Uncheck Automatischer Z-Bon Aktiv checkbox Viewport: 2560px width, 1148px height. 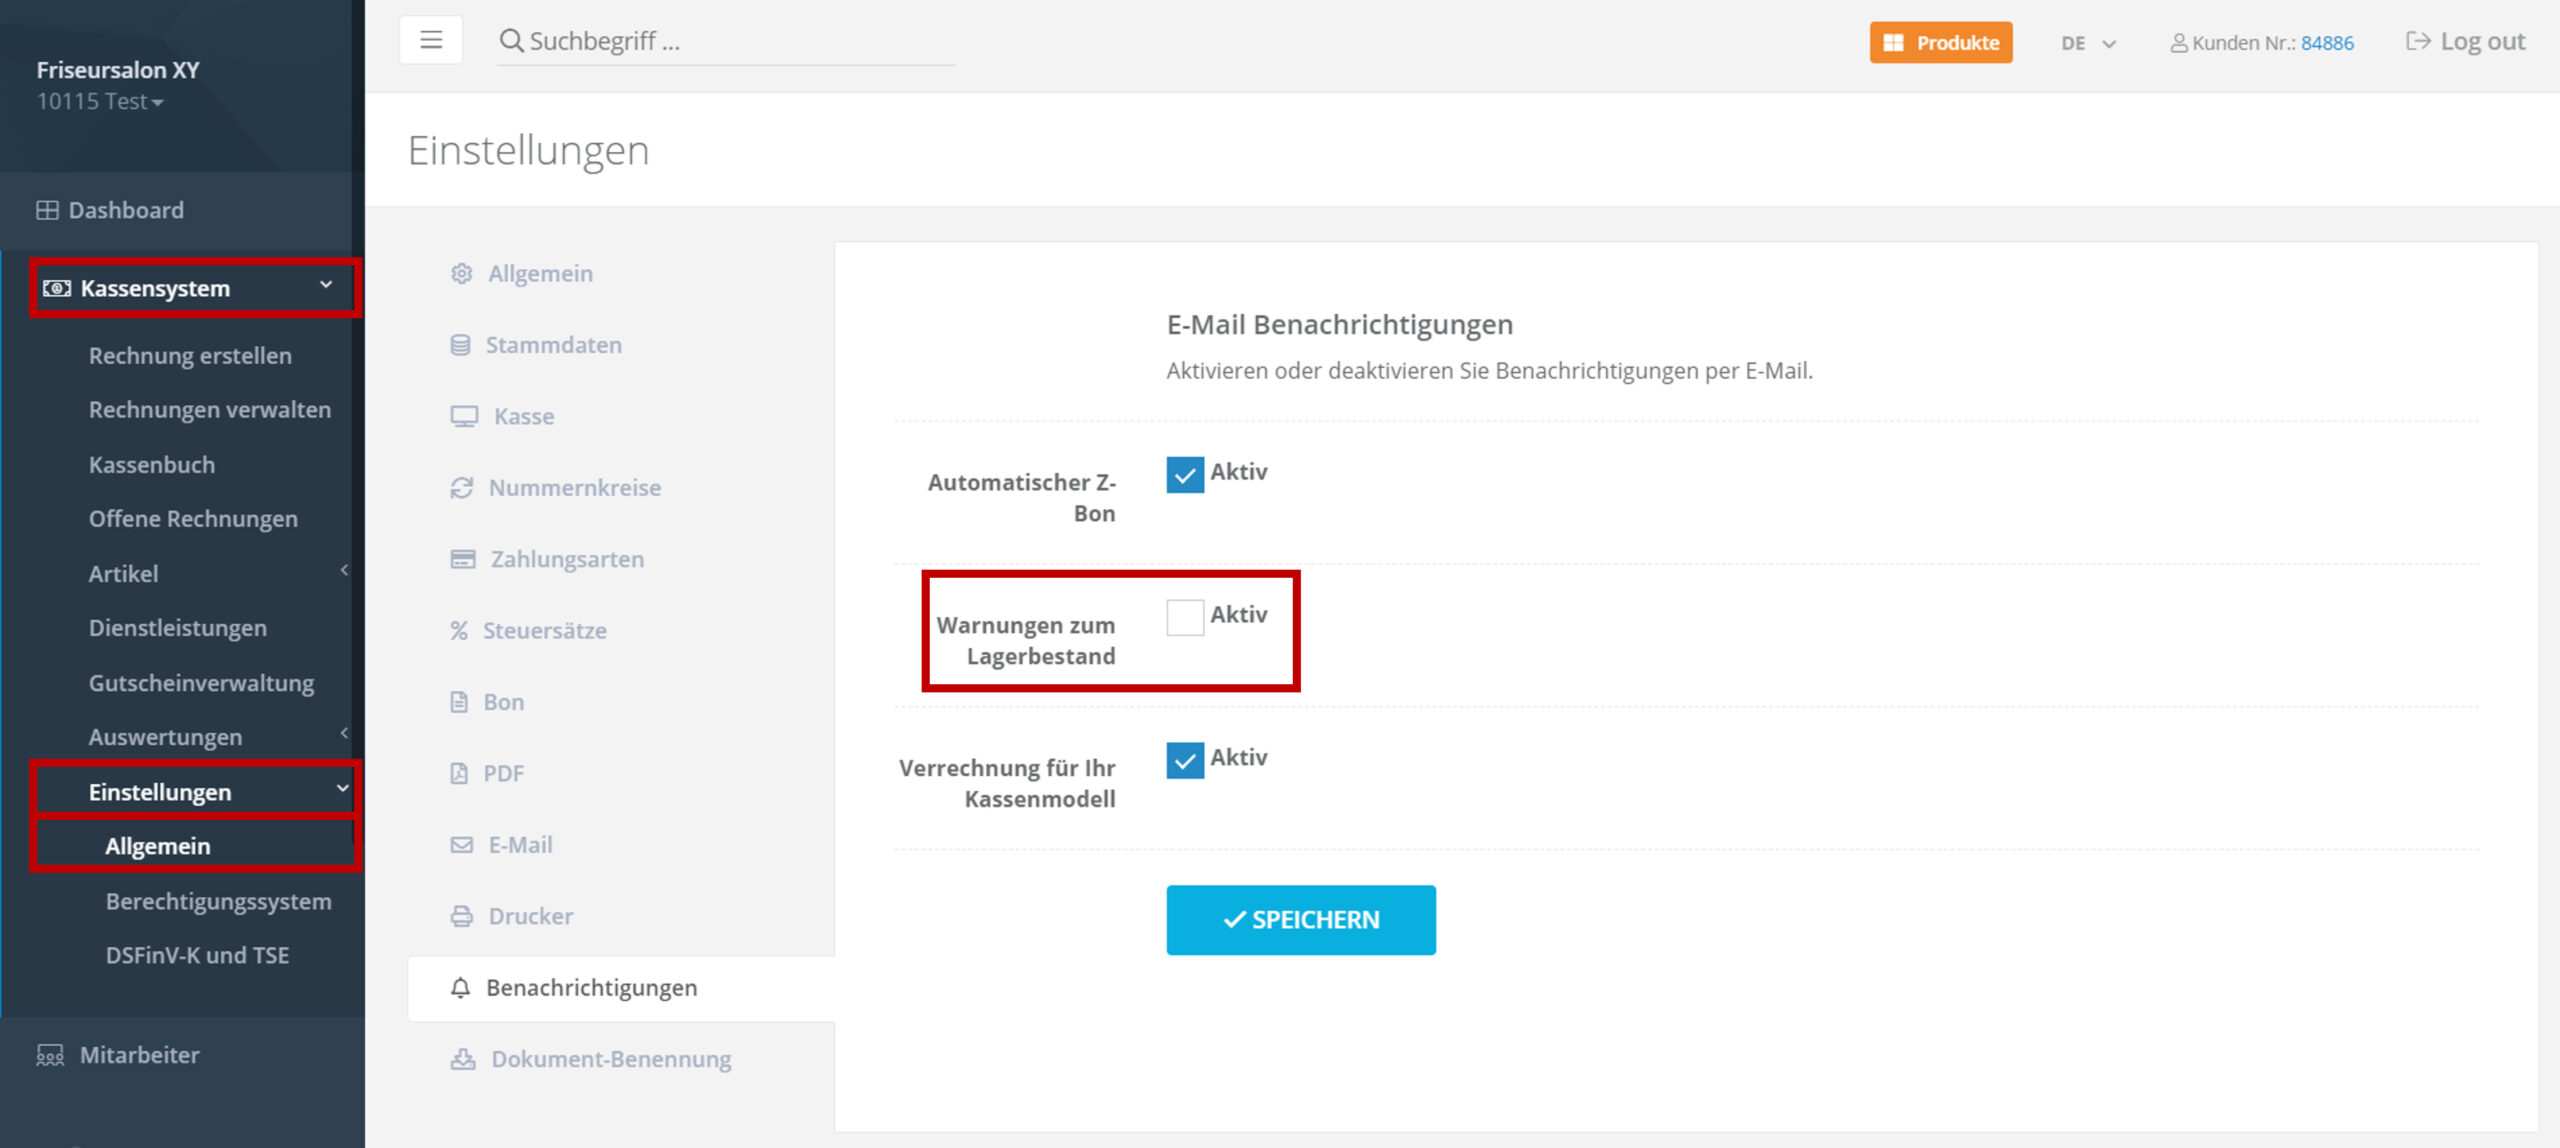[x=1185, y=475]
